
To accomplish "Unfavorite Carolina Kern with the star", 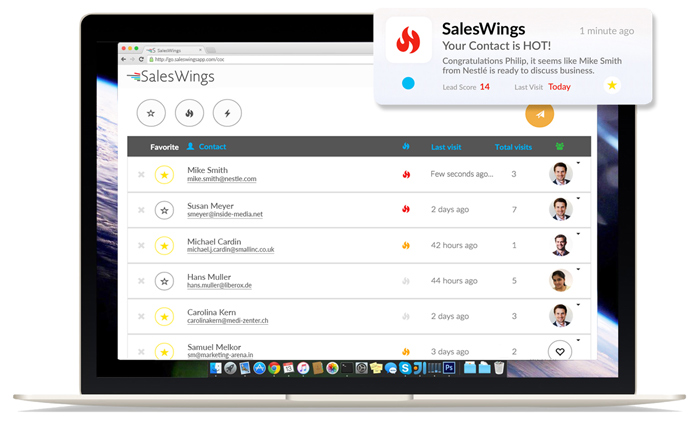I will [164, 316].
